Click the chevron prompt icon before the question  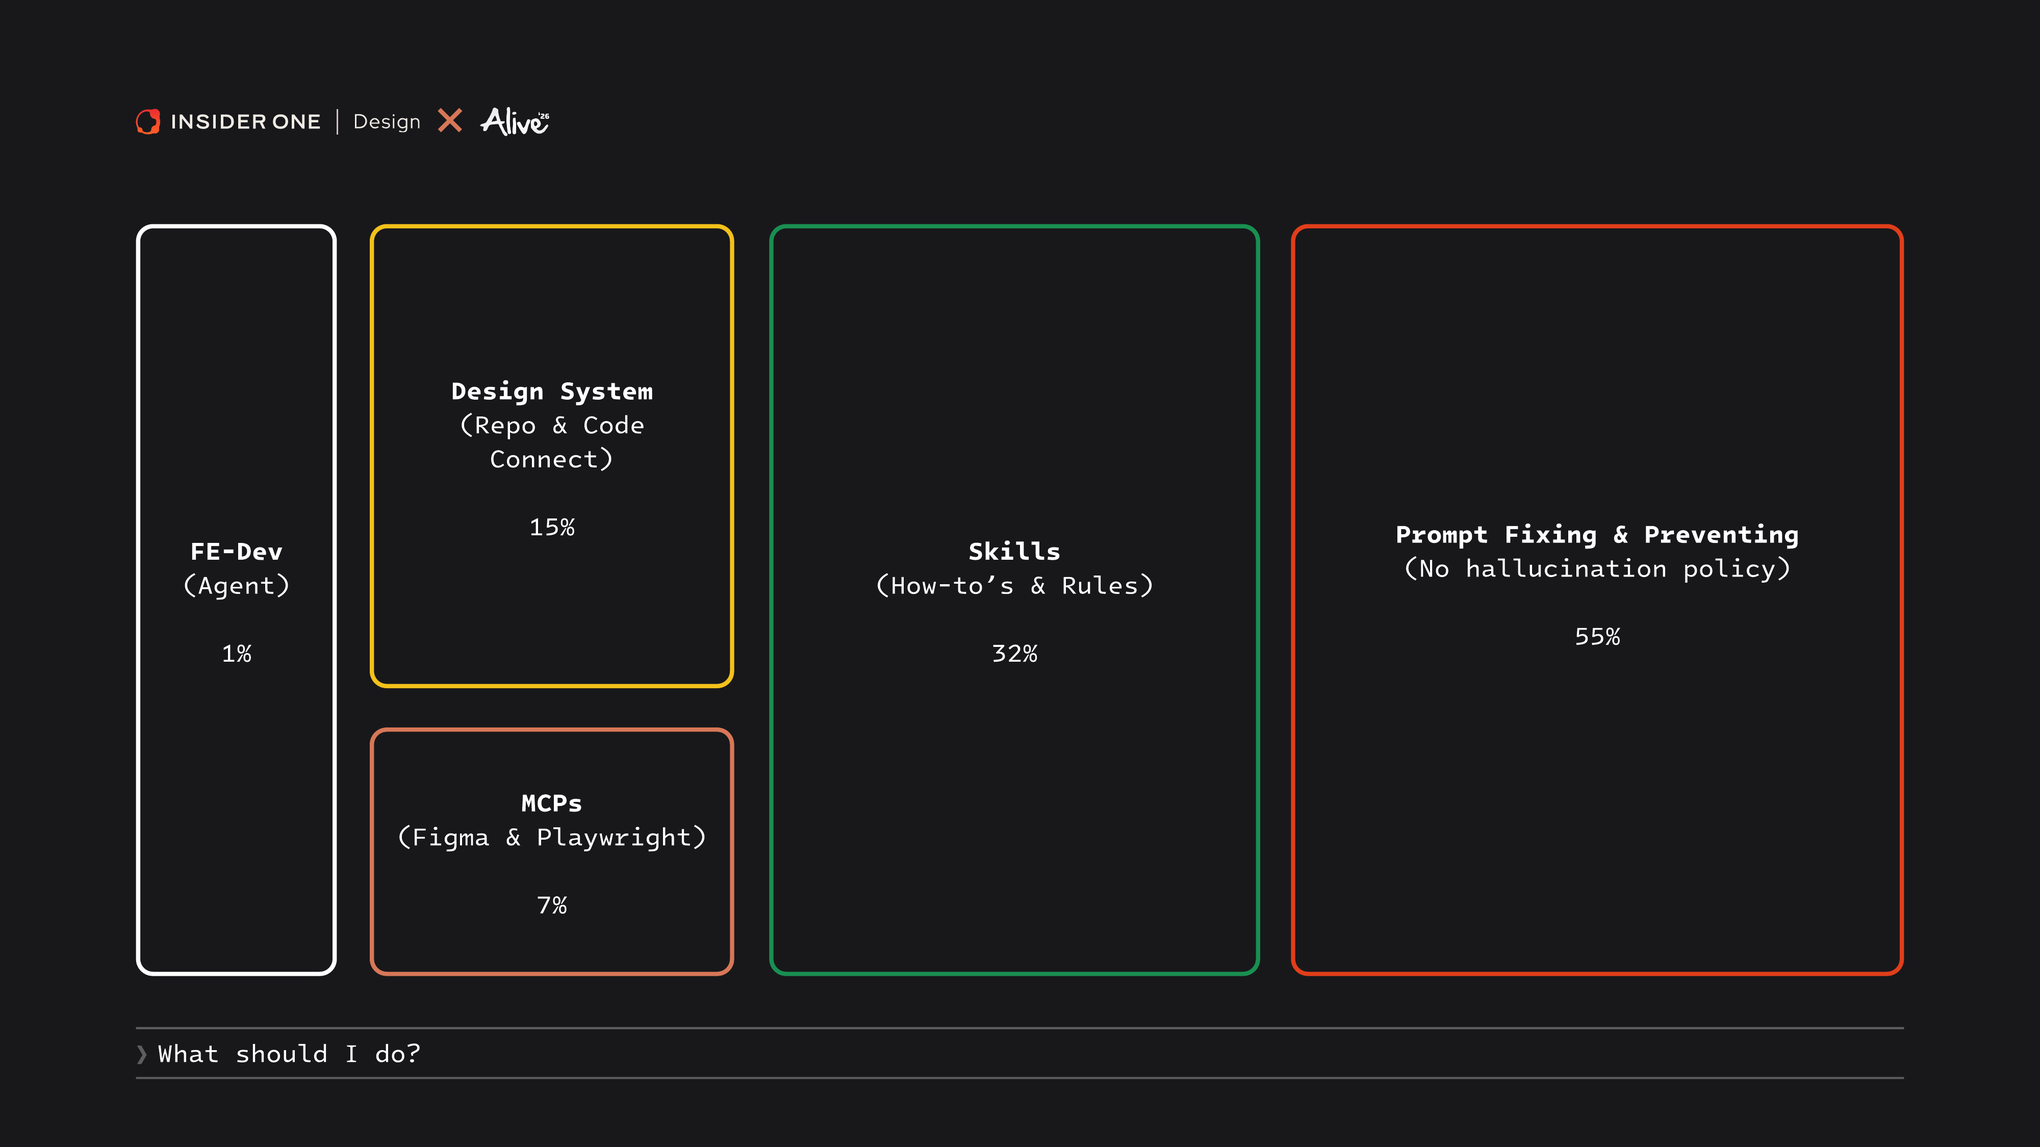(x=142, y=1054)
